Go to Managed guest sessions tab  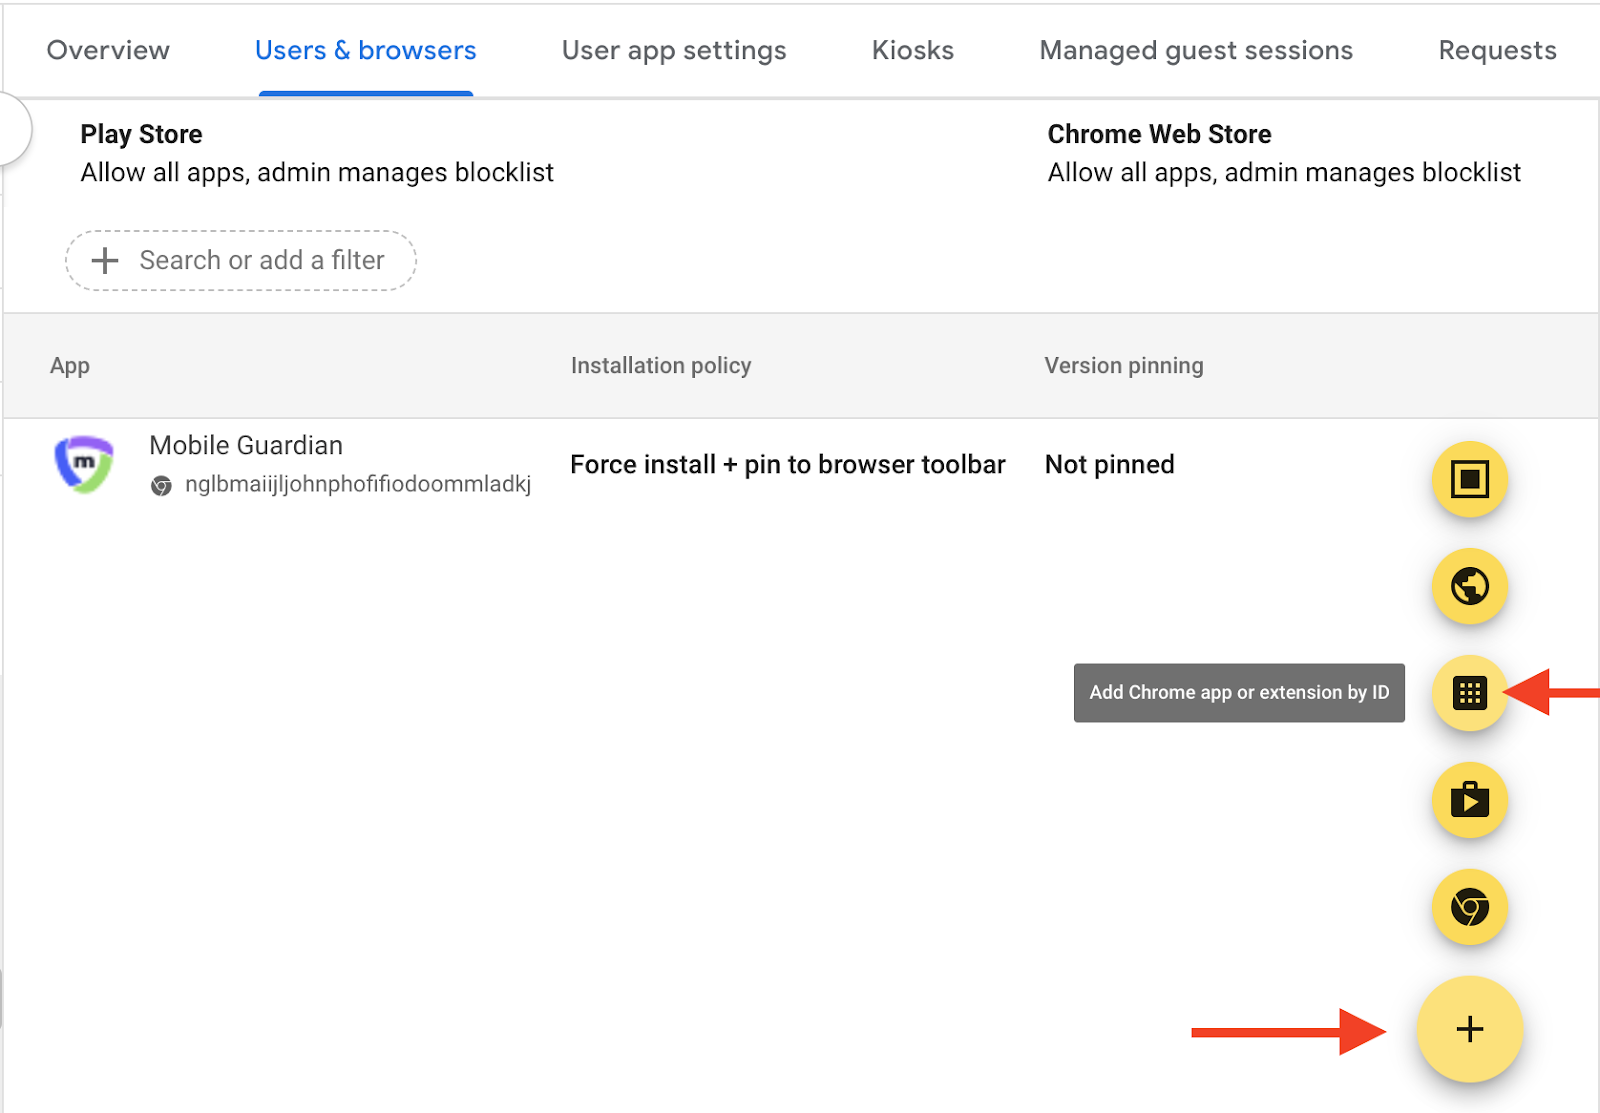(1196, 50)
